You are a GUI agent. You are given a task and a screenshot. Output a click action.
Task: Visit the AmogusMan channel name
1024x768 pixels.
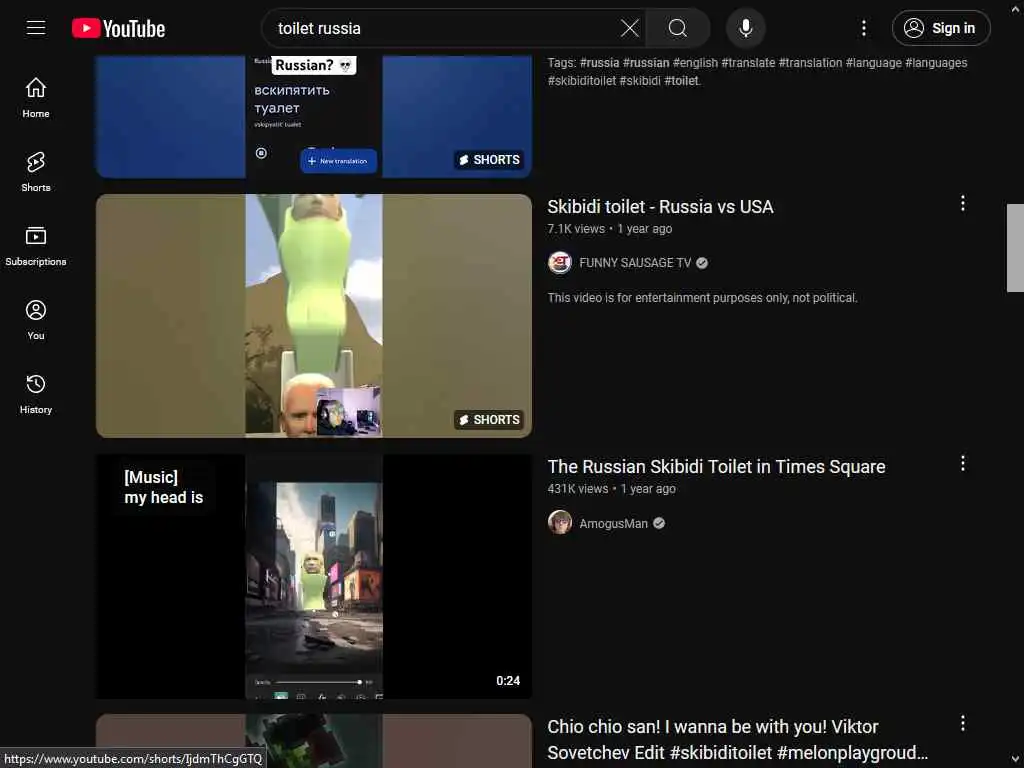point(613,523)
